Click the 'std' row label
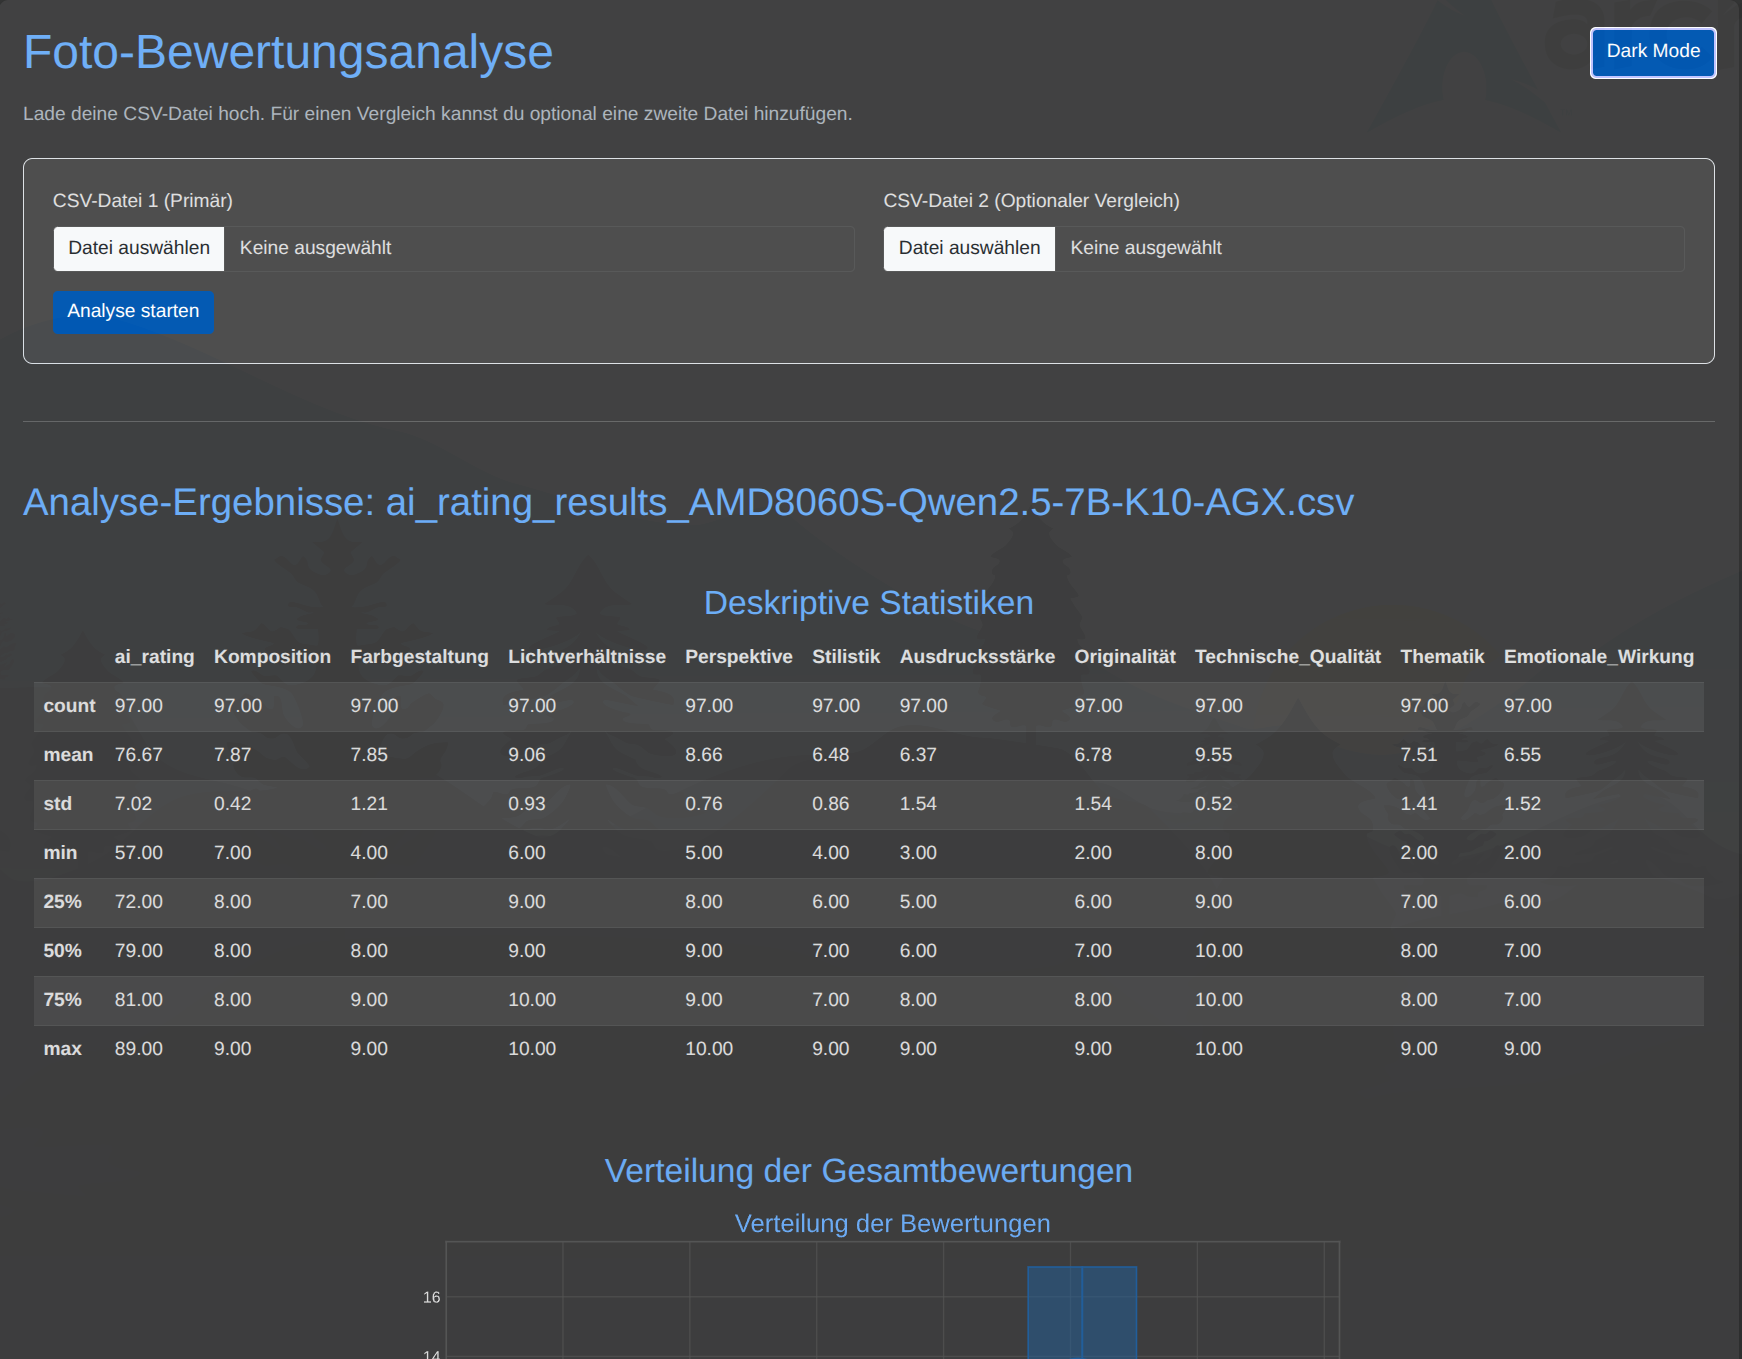 pos(58,804)
